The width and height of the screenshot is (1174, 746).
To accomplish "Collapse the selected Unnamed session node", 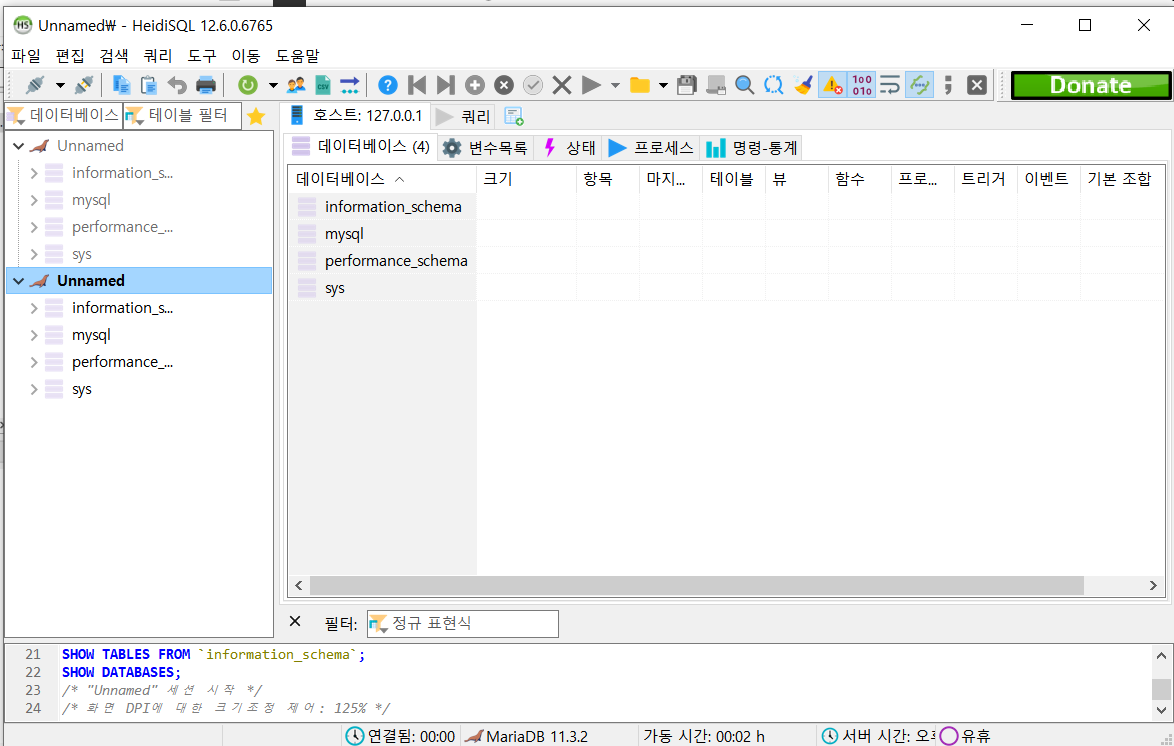I will click(x=19, y=281).
